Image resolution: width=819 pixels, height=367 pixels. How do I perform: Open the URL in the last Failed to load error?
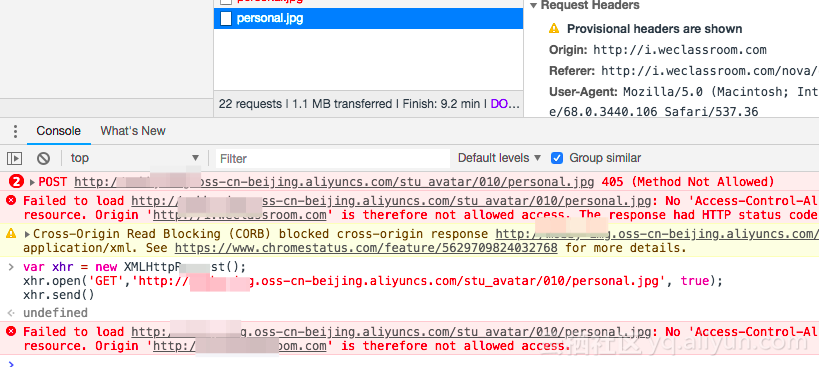click(391, 332)
